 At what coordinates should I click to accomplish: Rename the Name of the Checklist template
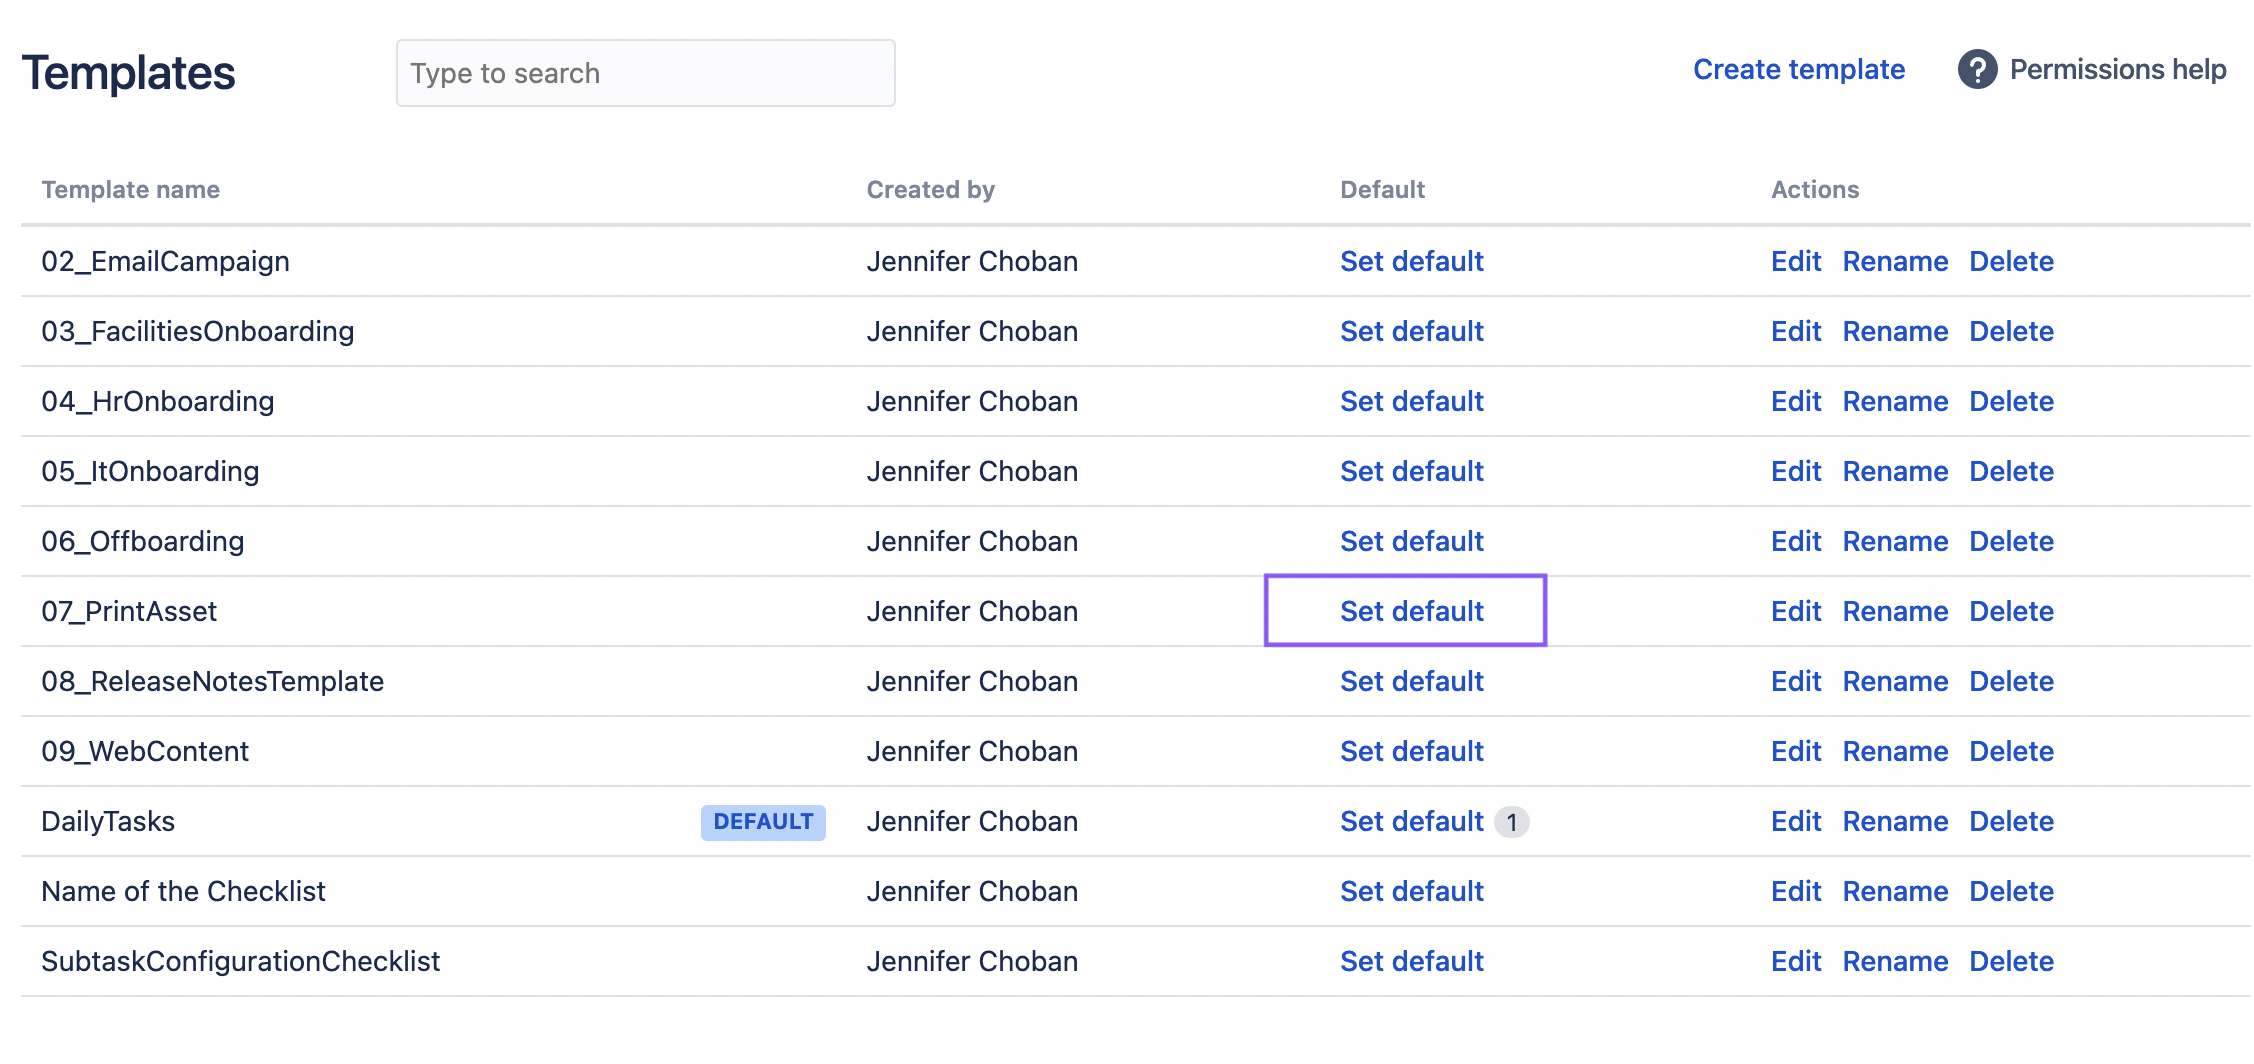pyautogui.click(x=1894, y=891)
